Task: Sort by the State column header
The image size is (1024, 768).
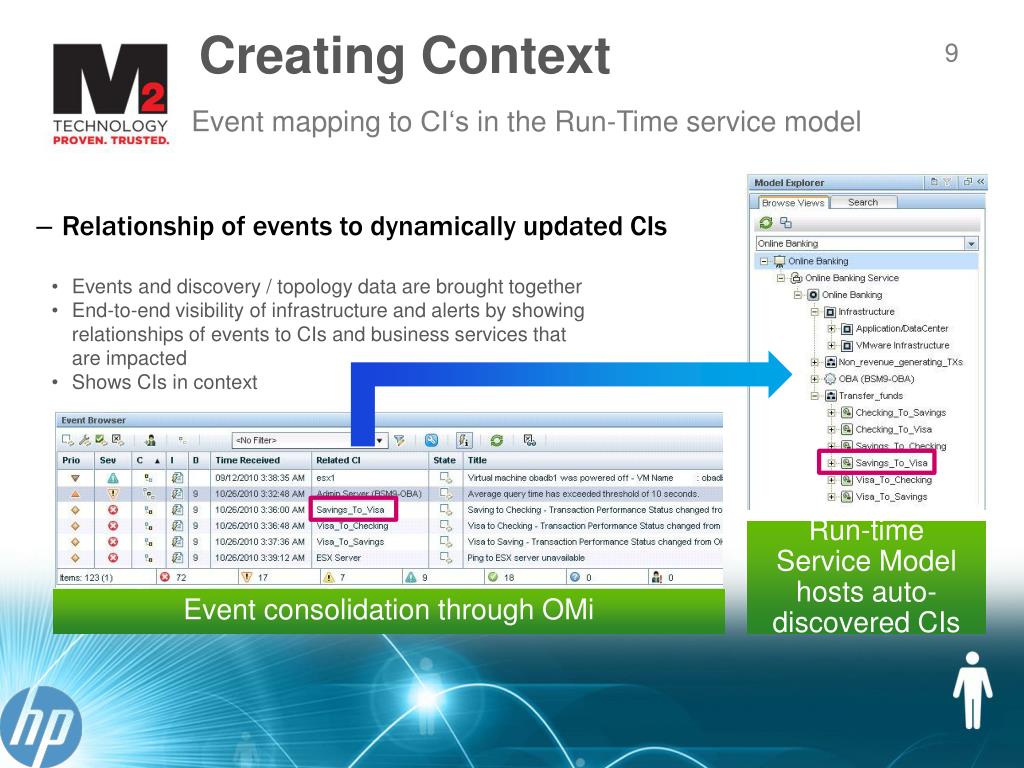Action: [445, 460]
